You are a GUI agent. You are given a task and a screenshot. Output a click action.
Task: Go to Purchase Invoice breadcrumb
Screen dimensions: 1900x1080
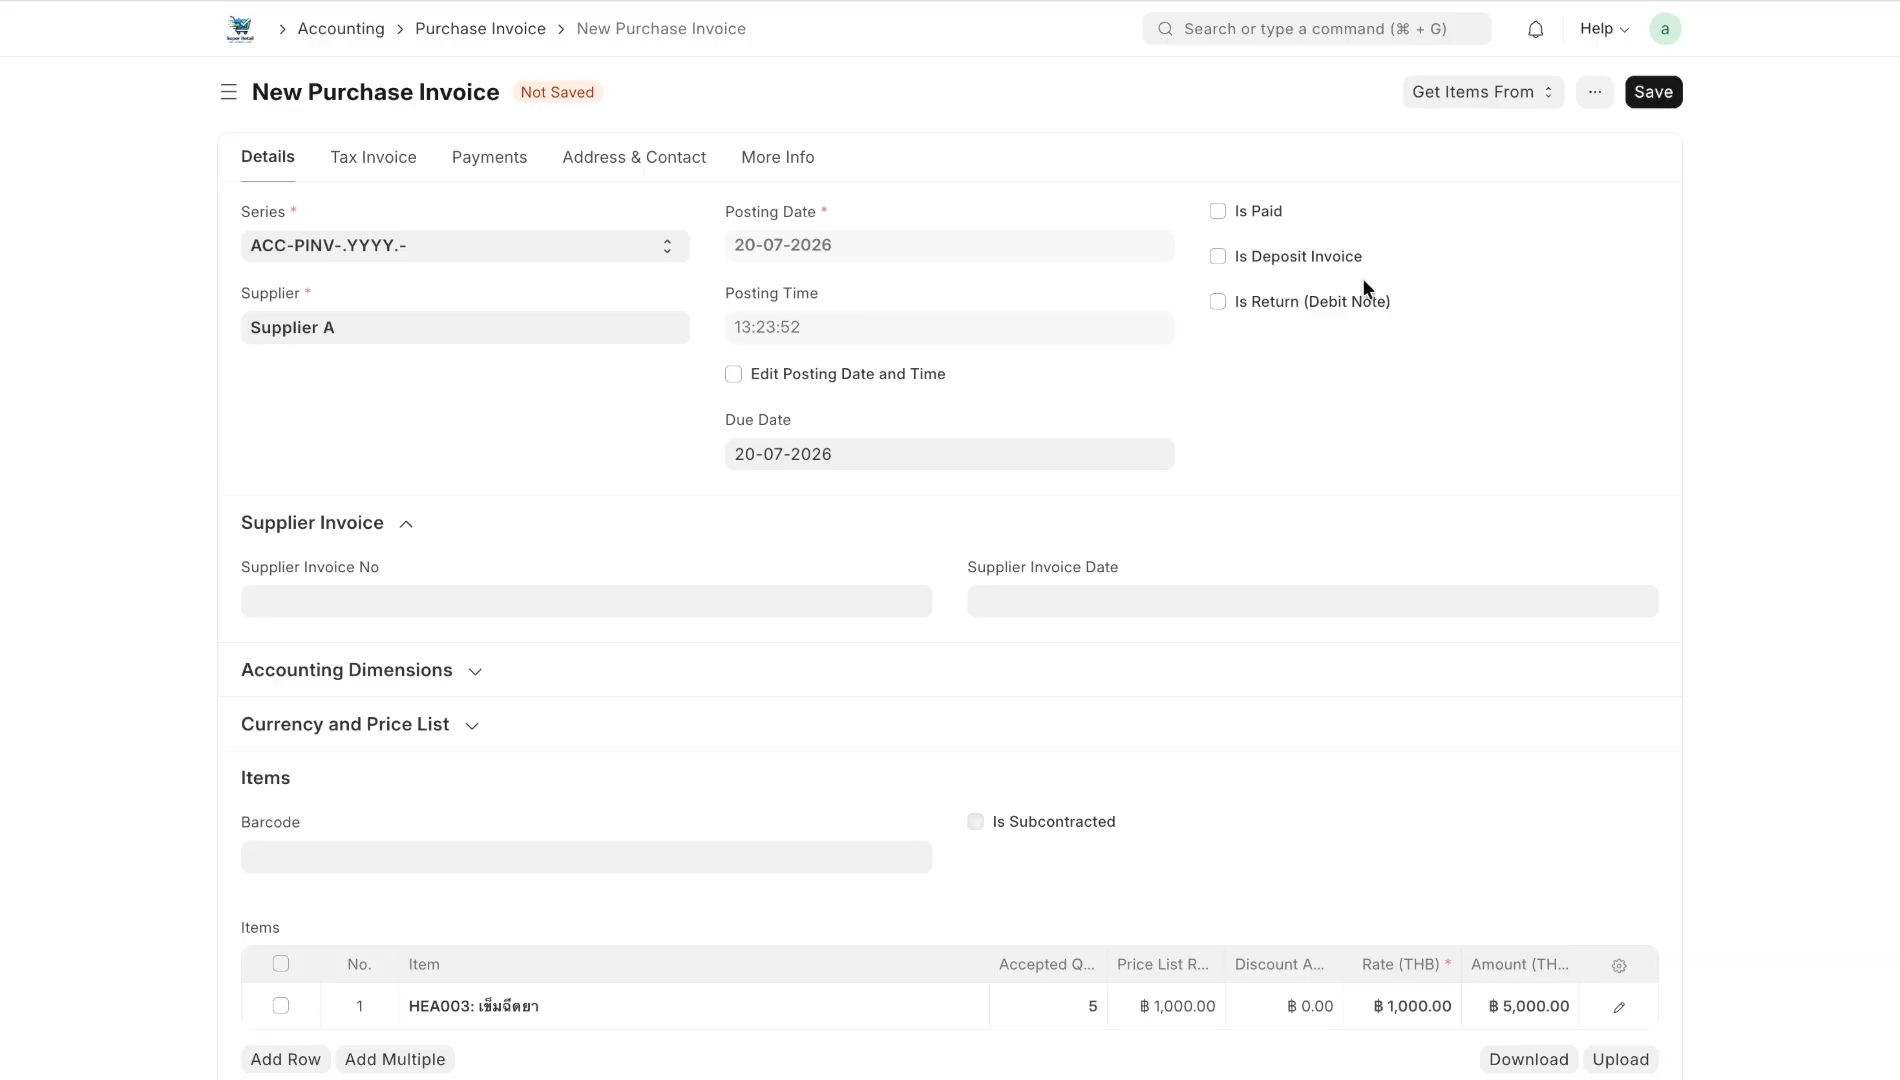[480, 29]
